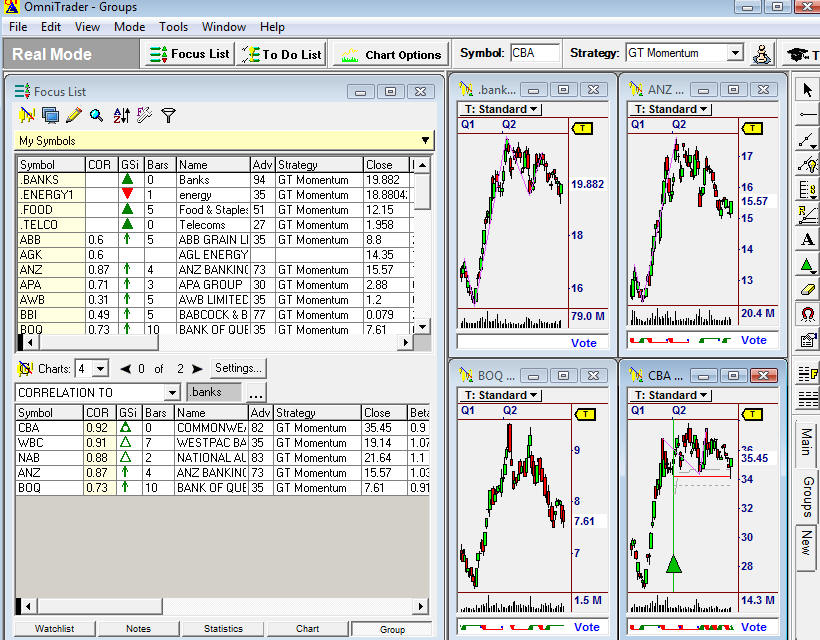This screenshot has width=820, height=640.
Task: Click the yellow T tag on .banks chart
Action: (582, 128)
